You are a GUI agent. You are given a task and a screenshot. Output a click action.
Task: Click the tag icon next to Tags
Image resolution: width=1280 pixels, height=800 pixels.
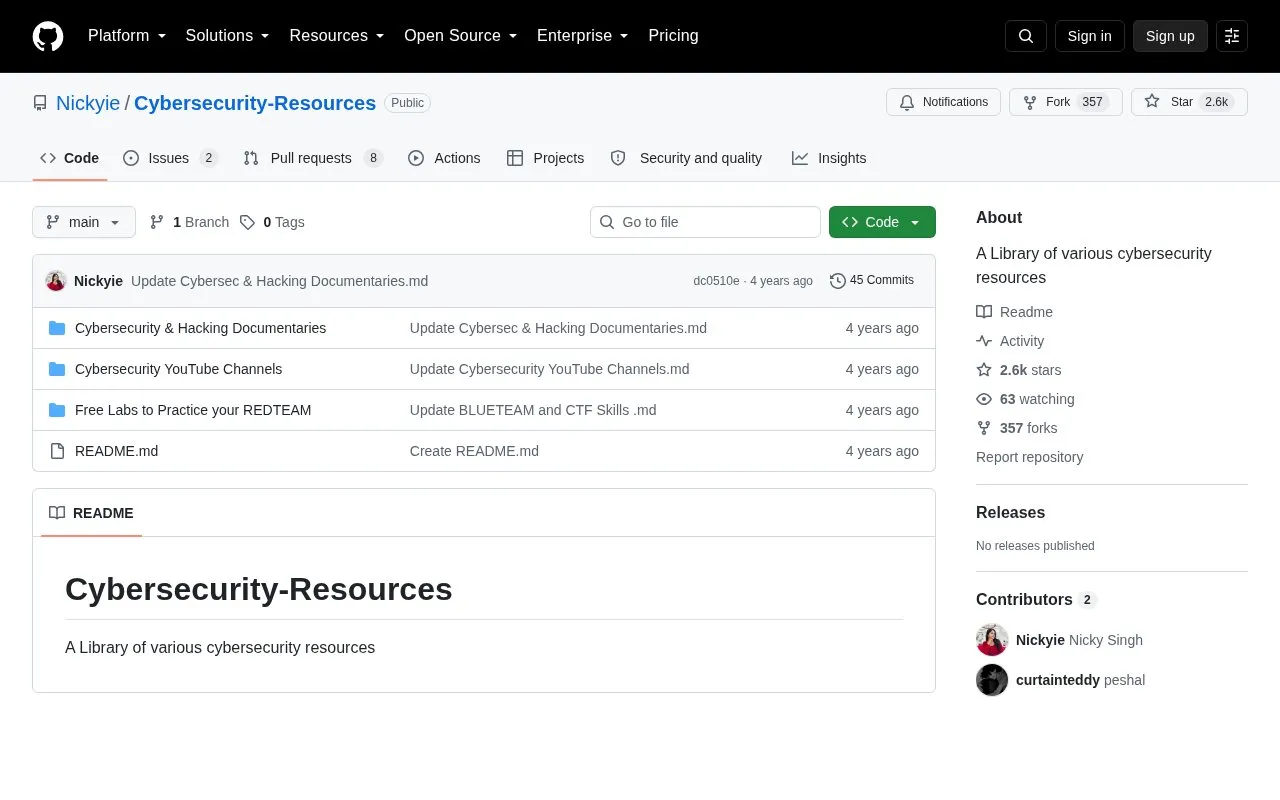[x=247, y=222]
